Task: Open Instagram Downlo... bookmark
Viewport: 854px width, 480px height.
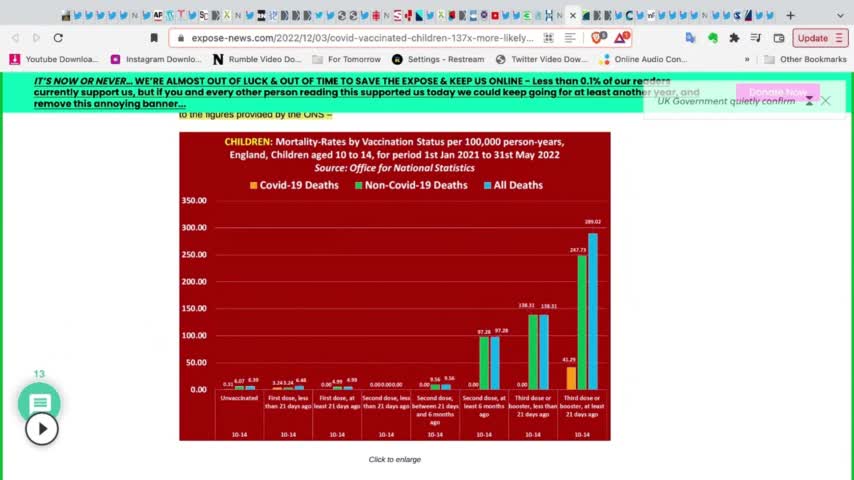Action: [x=156, y=59]
